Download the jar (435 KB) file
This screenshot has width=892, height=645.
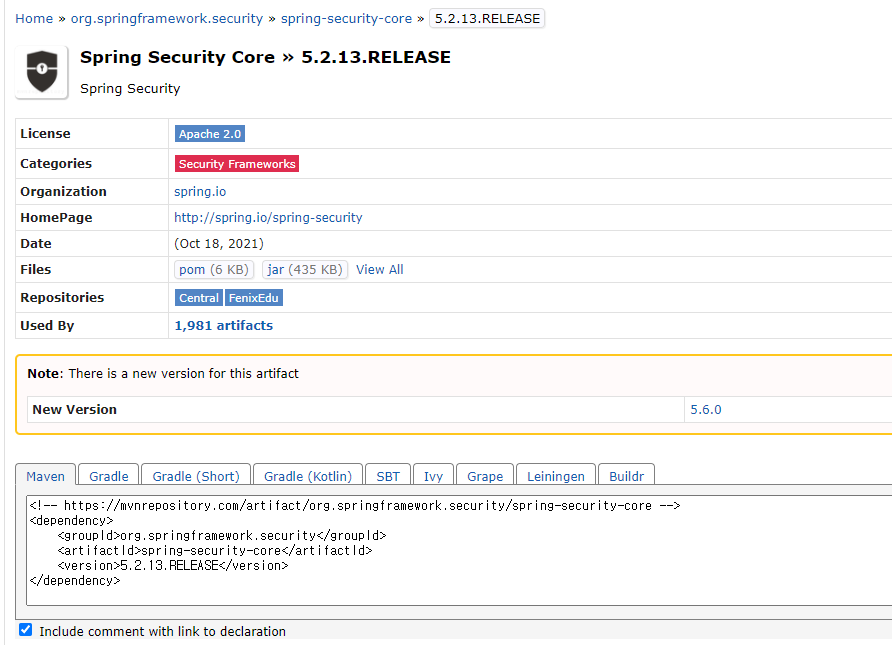pos(305,270)
